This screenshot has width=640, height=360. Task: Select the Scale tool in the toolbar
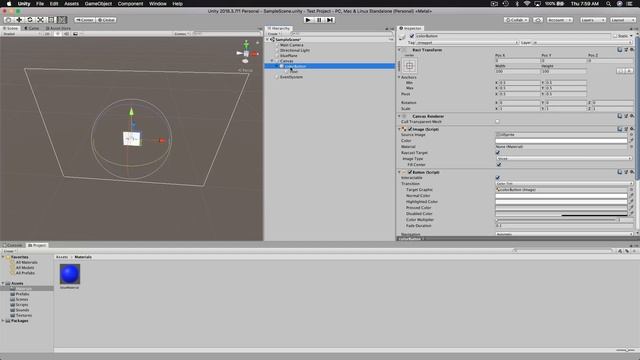(40, 20)
